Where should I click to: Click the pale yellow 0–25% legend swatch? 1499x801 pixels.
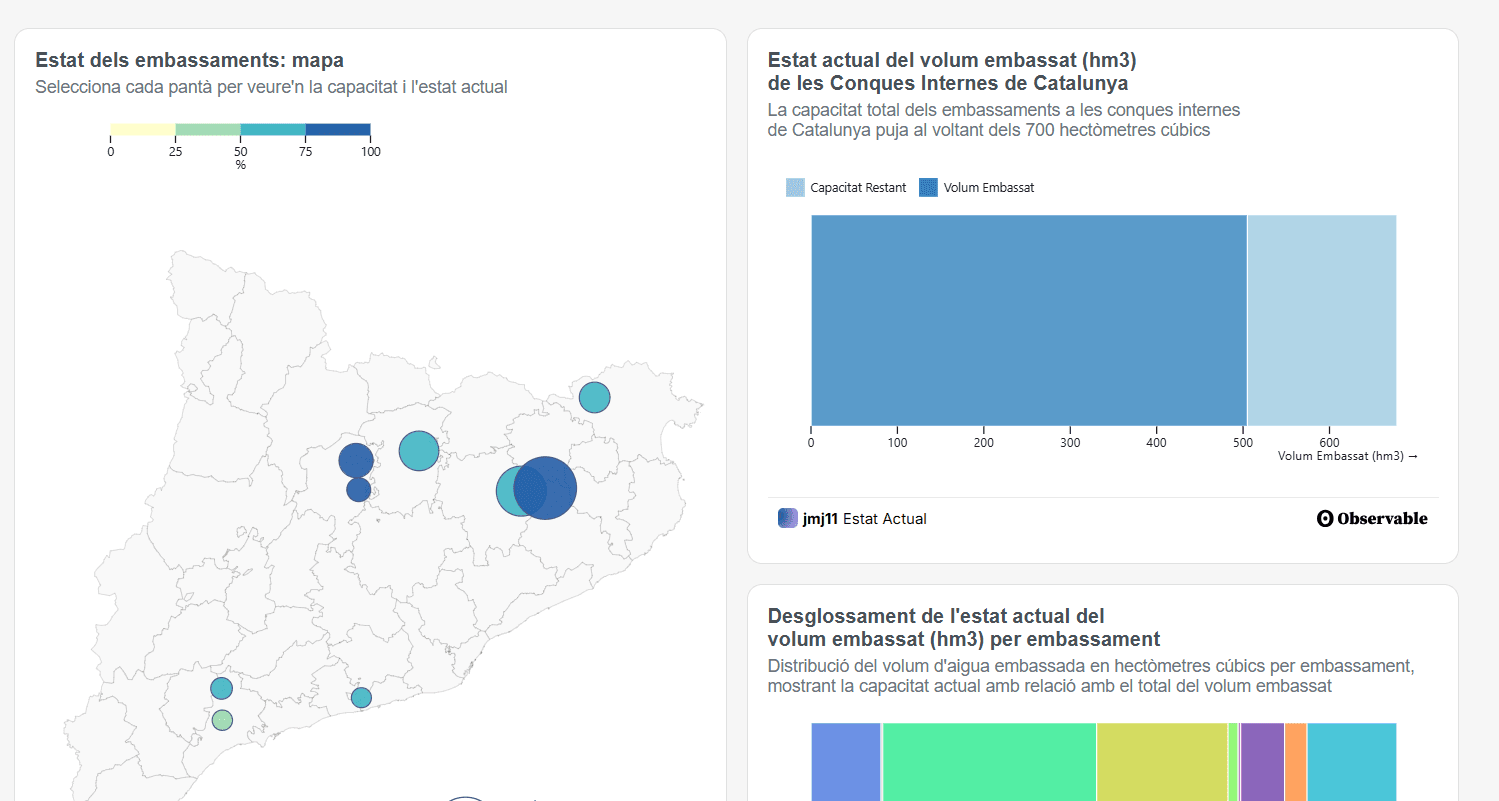click(x=143, y=129)
